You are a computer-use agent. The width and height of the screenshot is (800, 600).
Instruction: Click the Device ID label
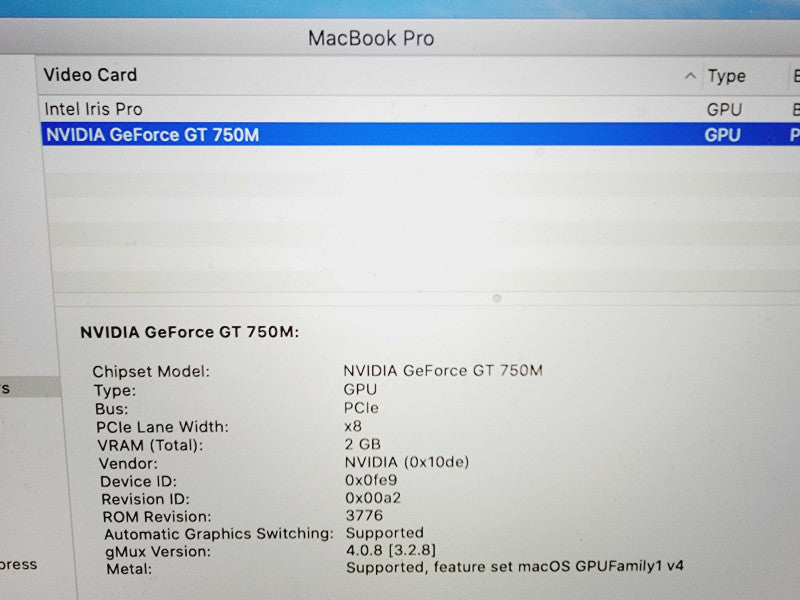pos(138,482)
